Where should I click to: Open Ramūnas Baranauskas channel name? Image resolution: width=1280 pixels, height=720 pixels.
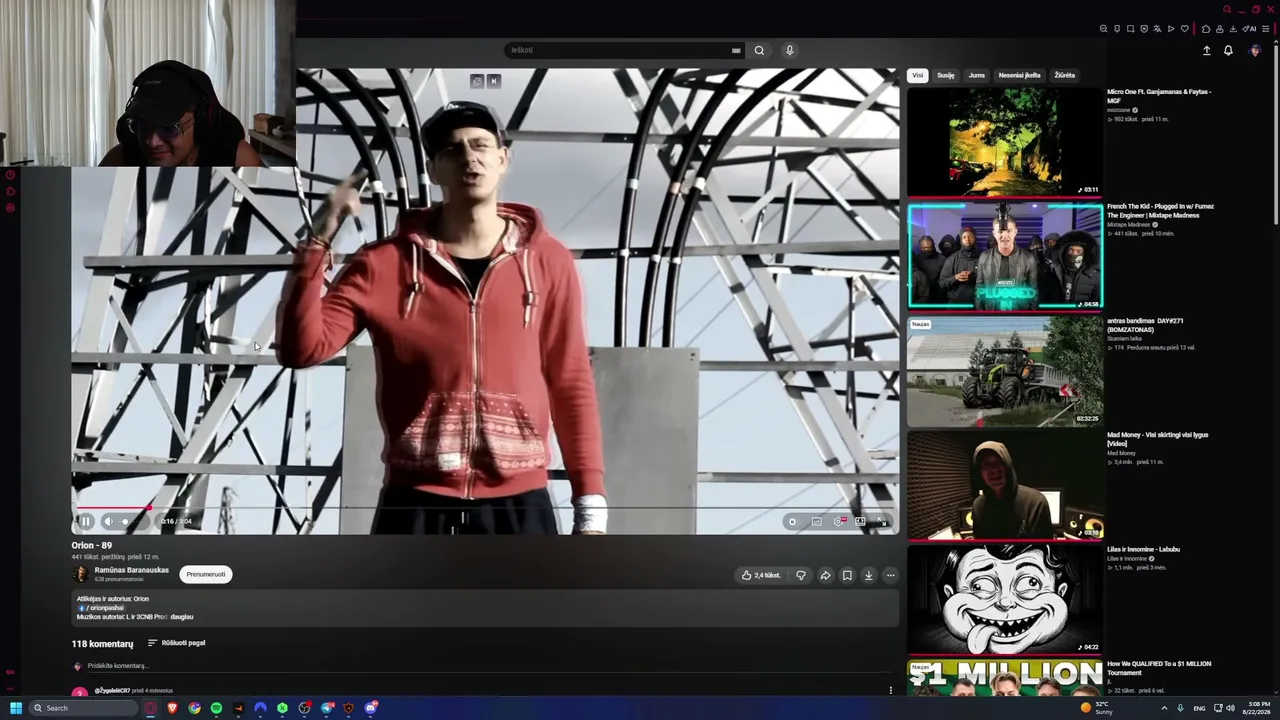click(132, 570)
